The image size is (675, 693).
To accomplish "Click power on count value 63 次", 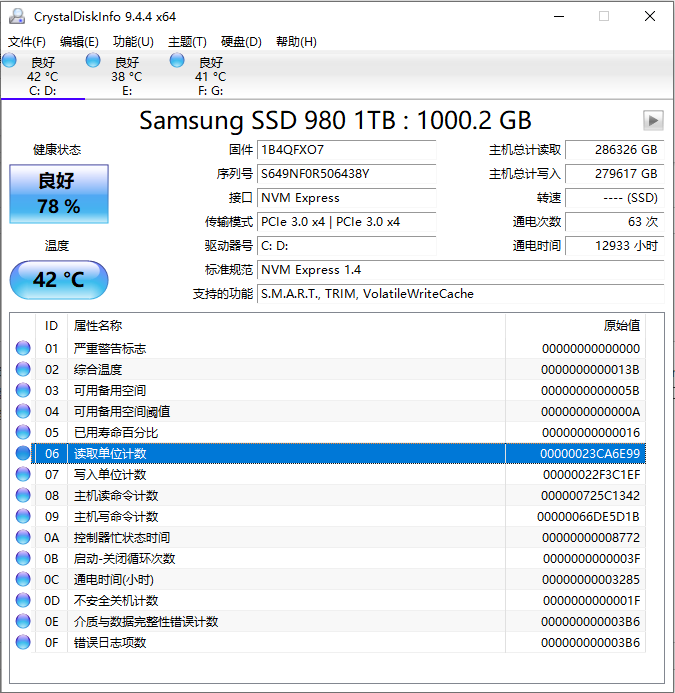I will 614,221.
